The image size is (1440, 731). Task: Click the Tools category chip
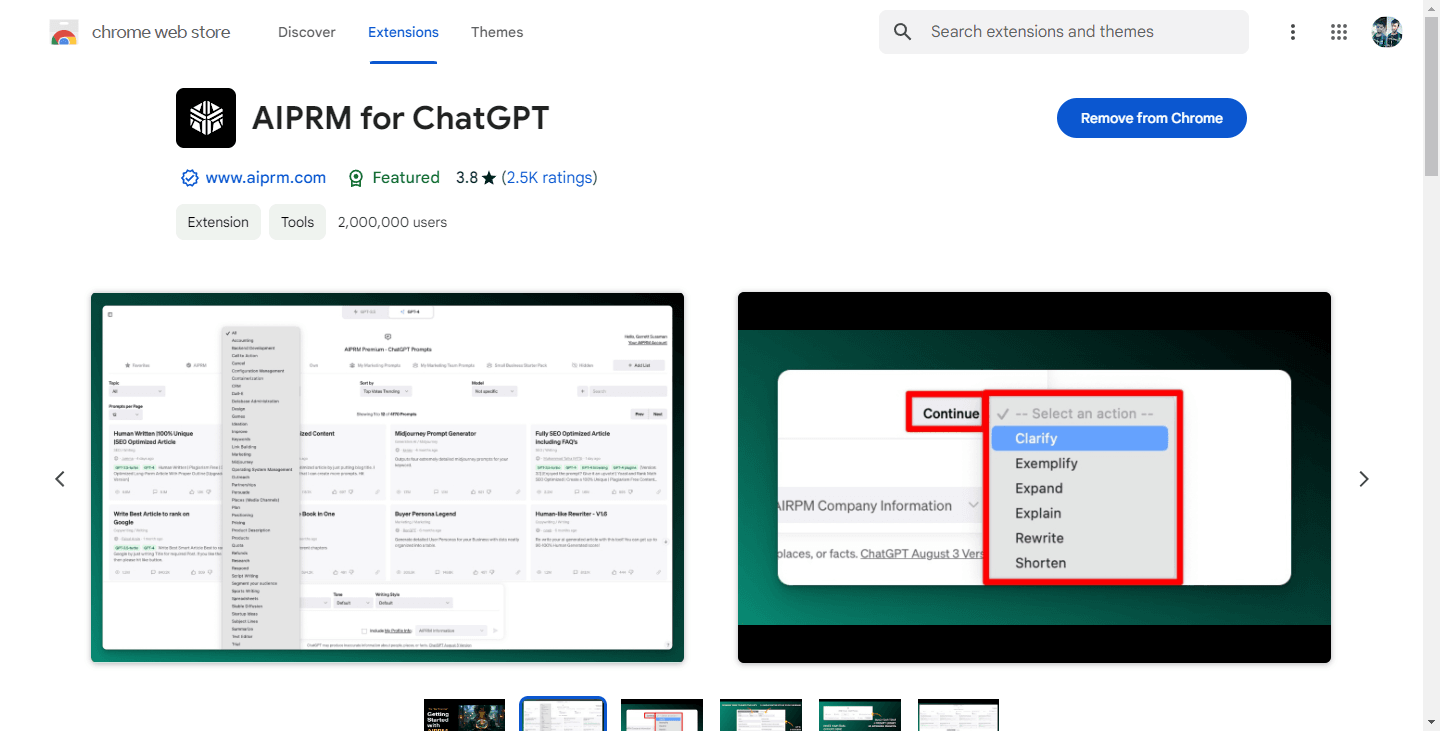(297, 222)
